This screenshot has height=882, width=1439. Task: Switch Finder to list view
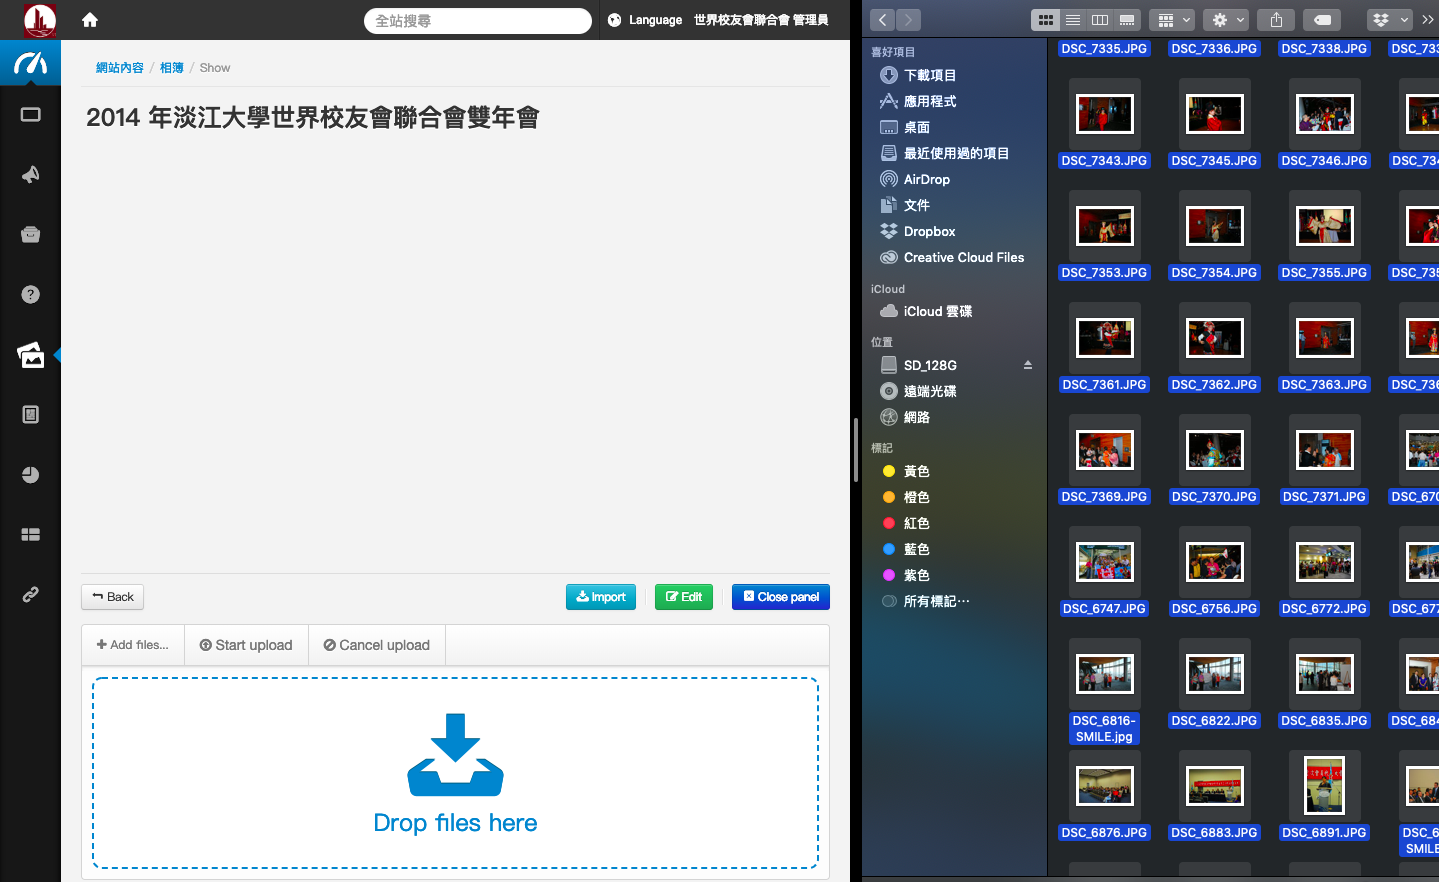click(1073, 20)
